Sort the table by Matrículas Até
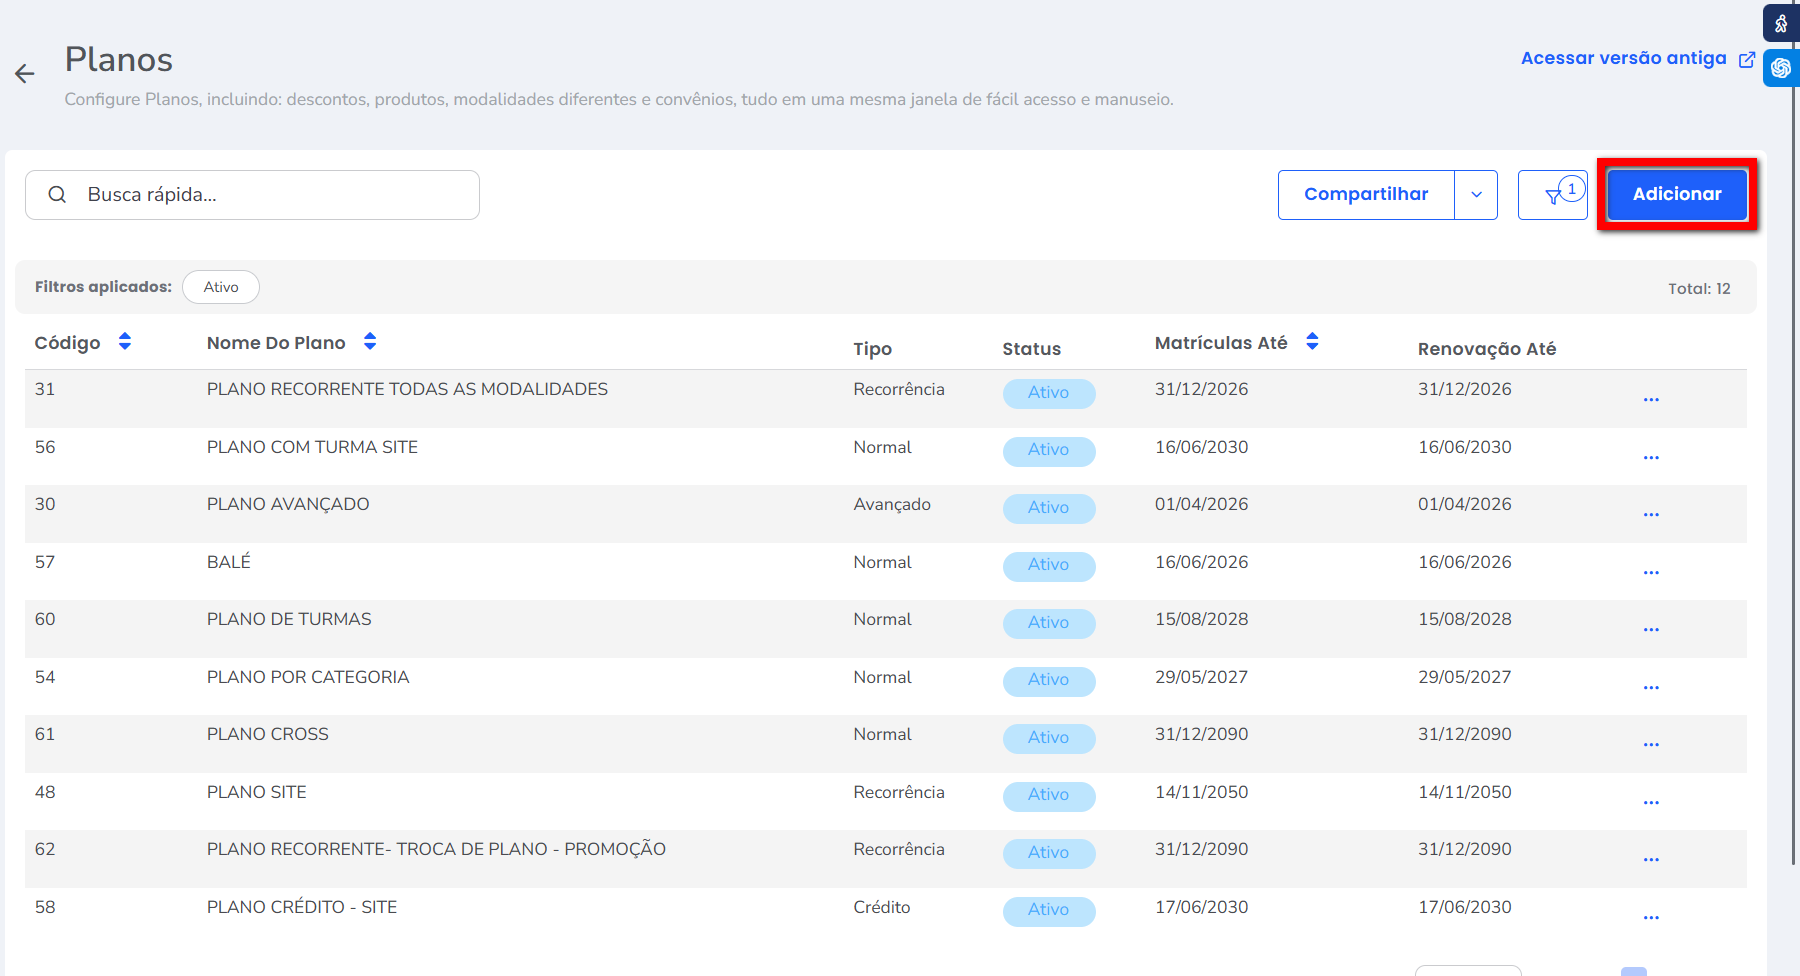The height and width of the screenshot is (976, 1800). click(x=1312, y=342)
